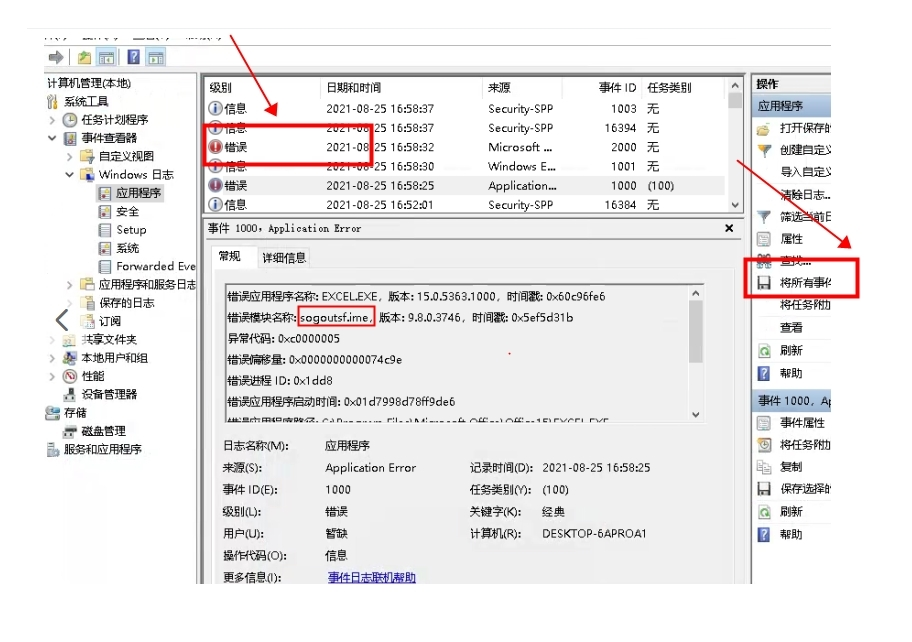The image size is (912, 642).
Task: Click 清除日志 in actions pane
Action: [806, 195]
